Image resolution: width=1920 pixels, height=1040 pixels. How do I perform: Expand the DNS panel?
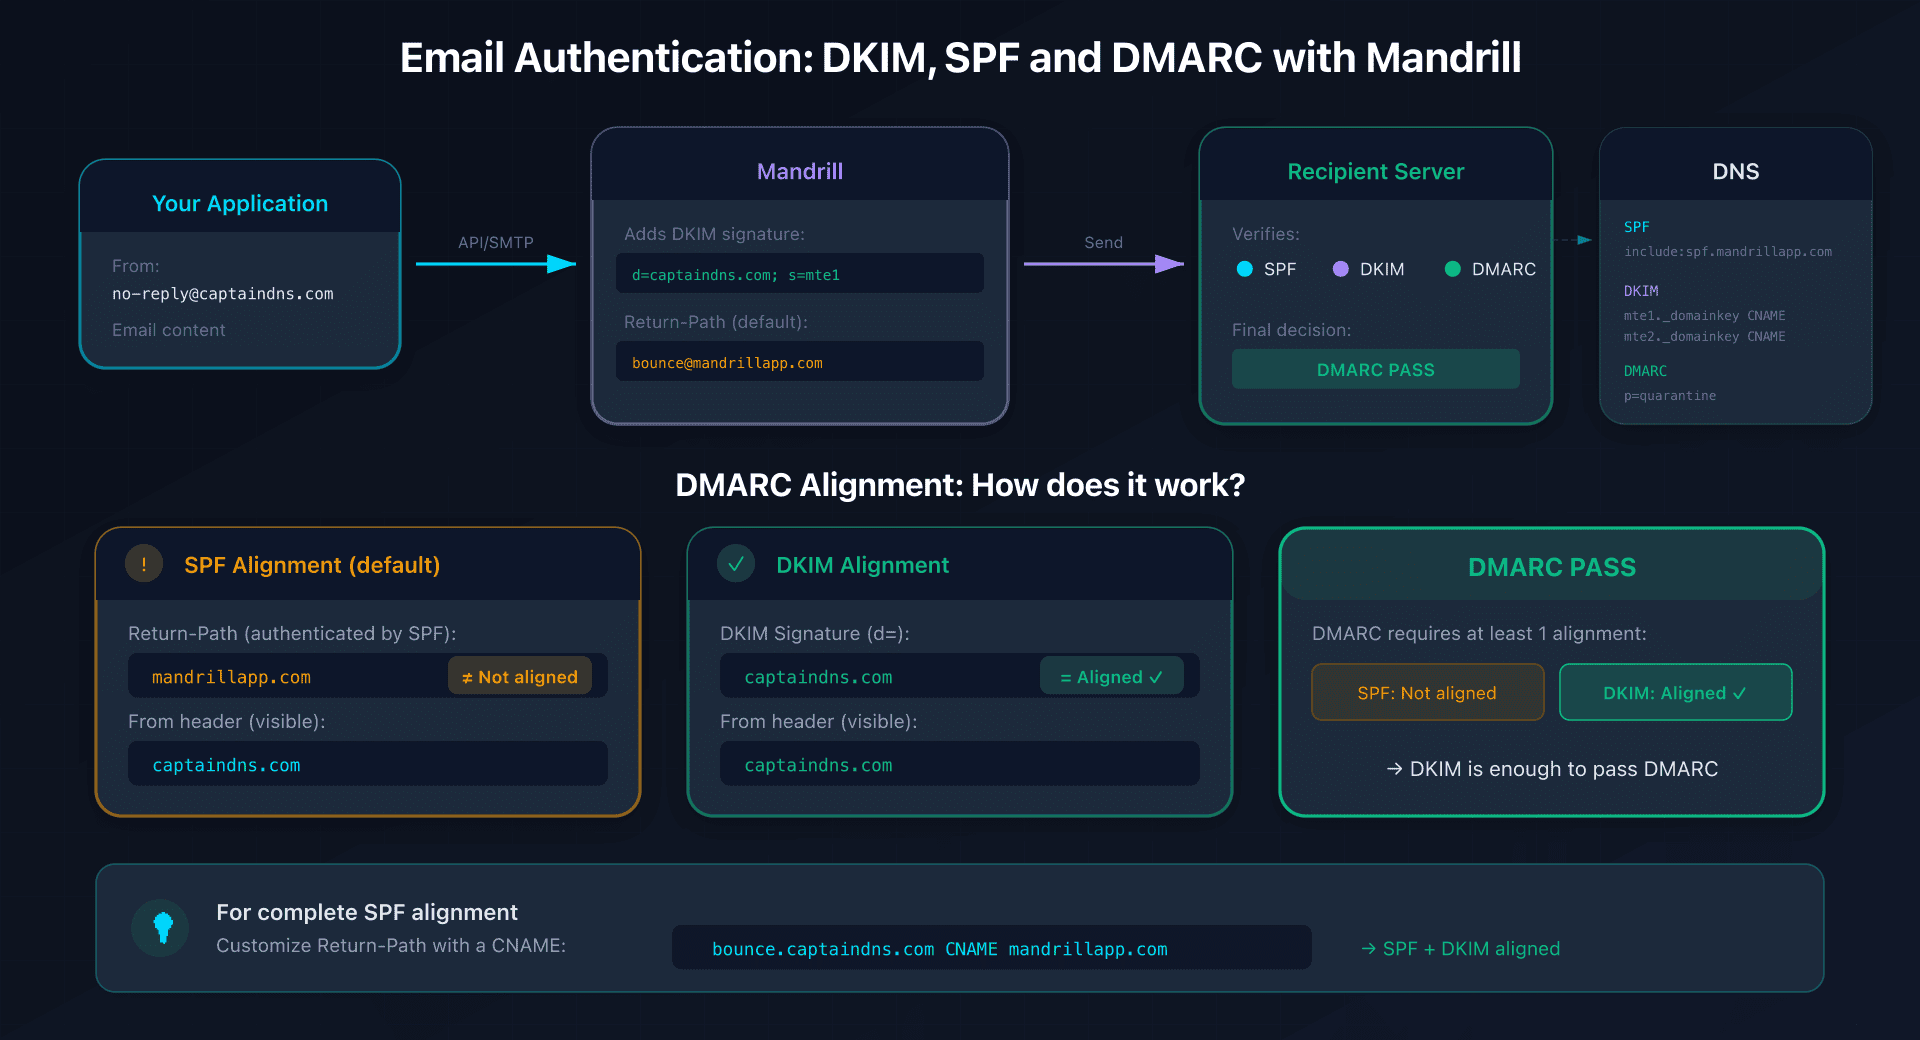(x=1736, y=171)
